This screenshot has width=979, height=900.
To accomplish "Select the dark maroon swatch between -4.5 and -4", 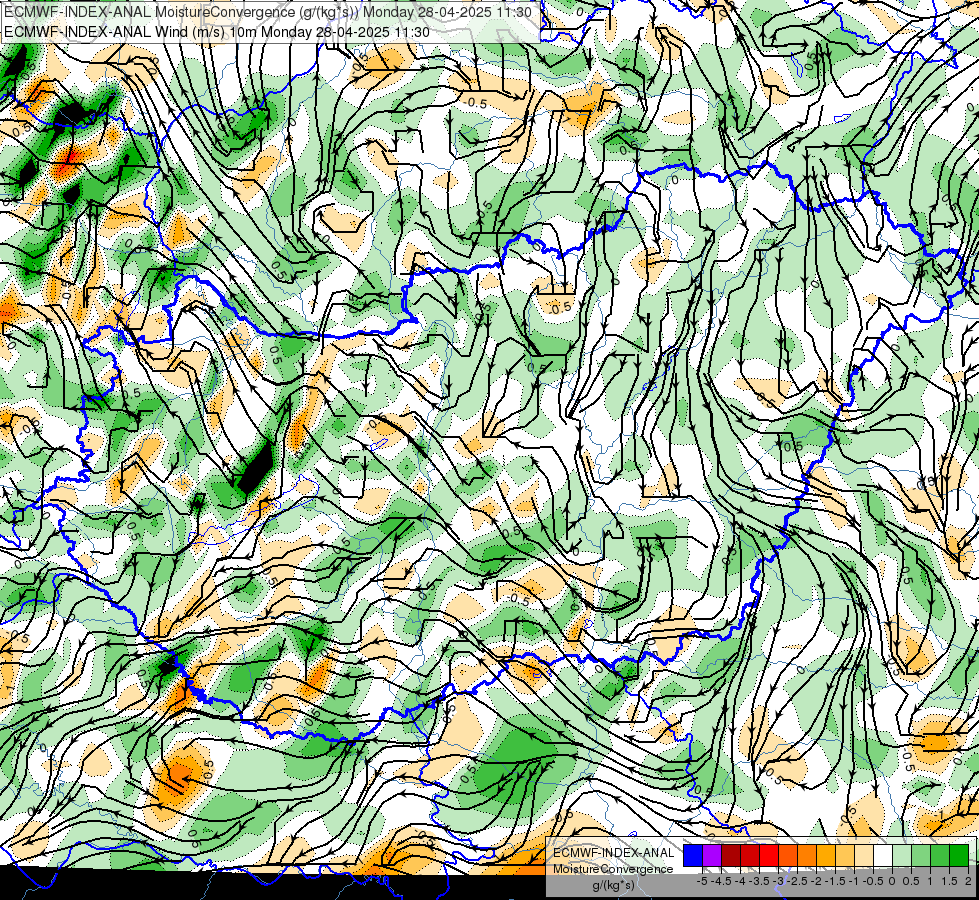I will [731, 855].
